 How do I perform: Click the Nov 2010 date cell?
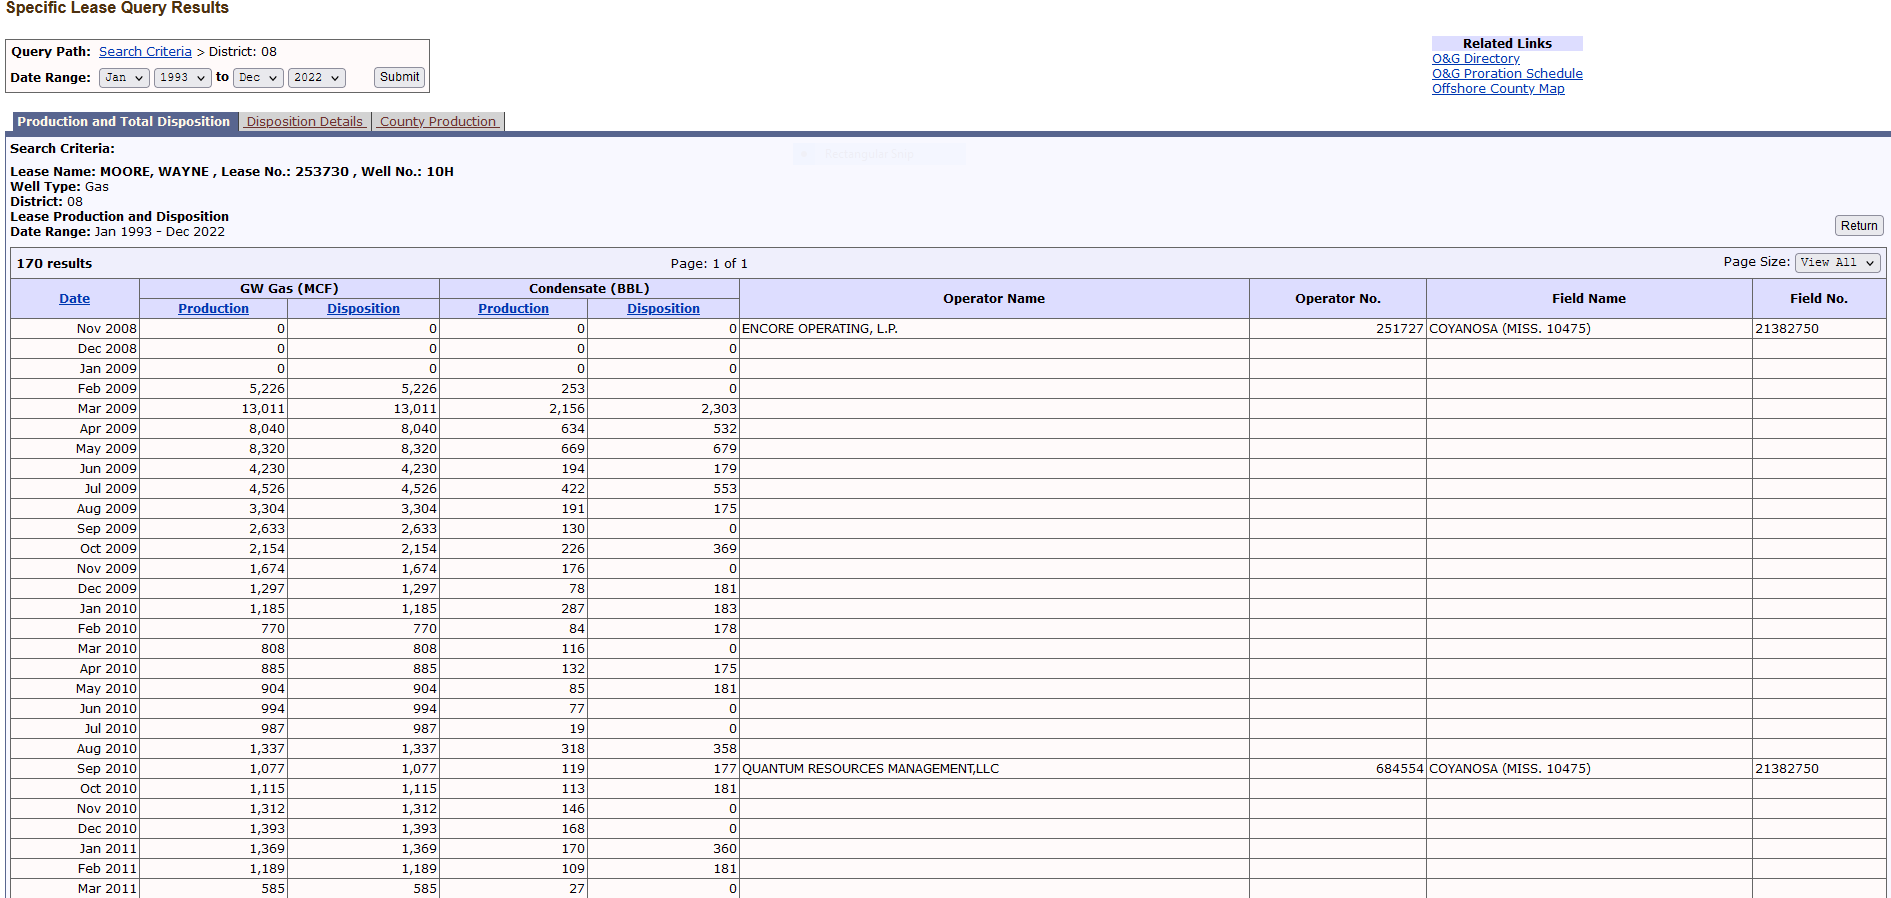75,809
